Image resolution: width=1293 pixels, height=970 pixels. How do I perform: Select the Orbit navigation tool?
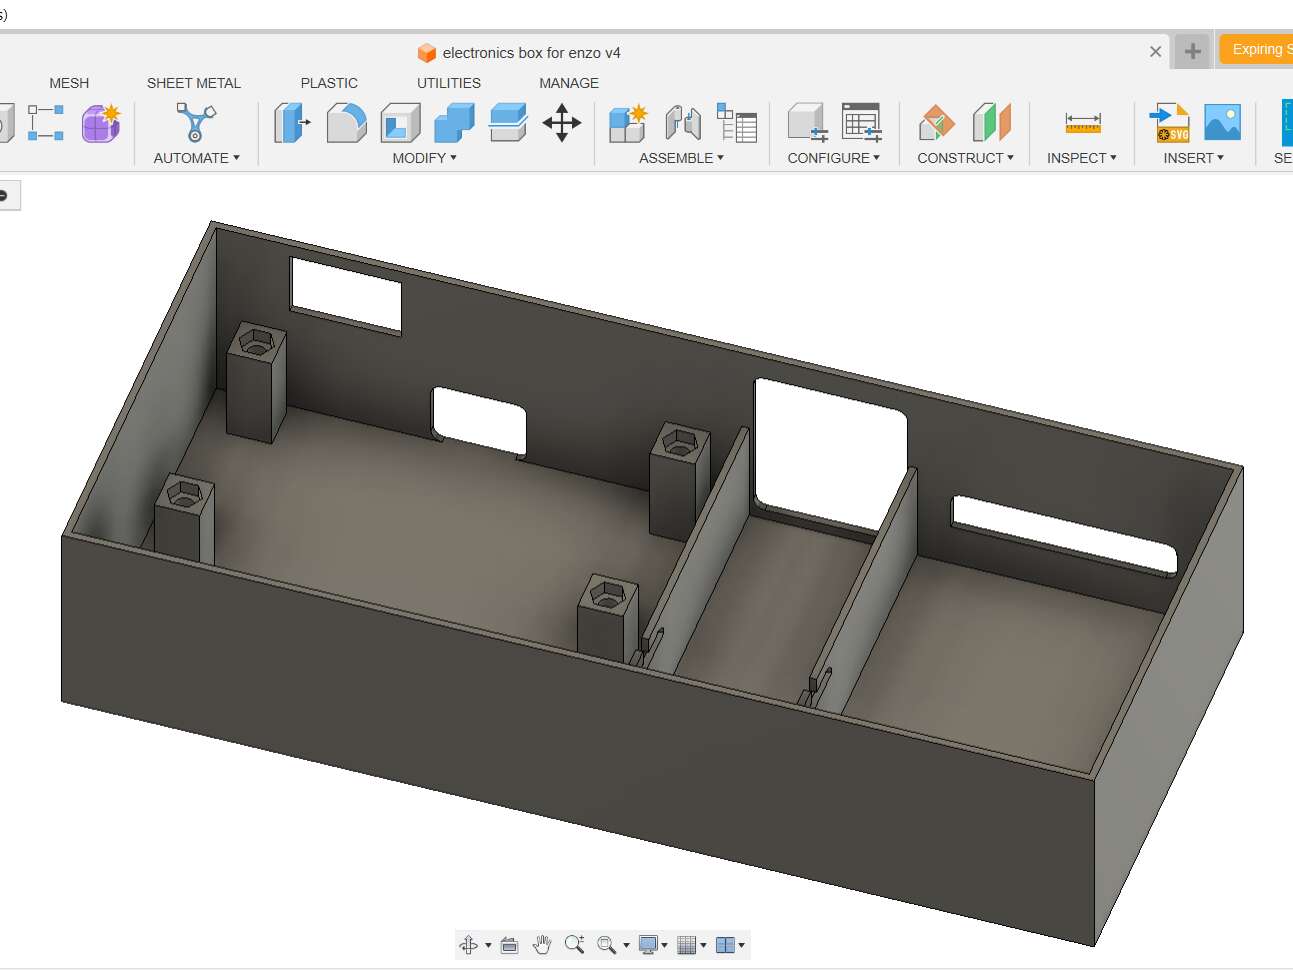[x=468, y=945]
